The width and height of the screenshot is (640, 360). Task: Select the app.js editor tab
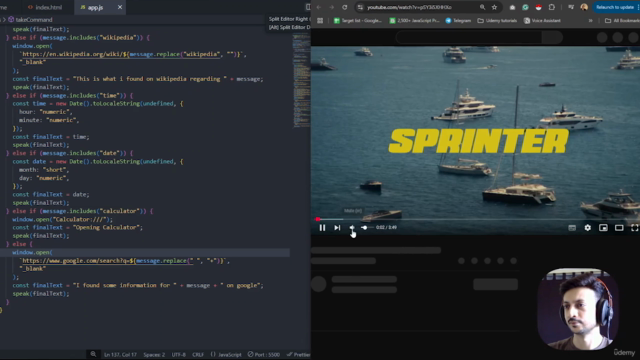[x=95, y=7]
